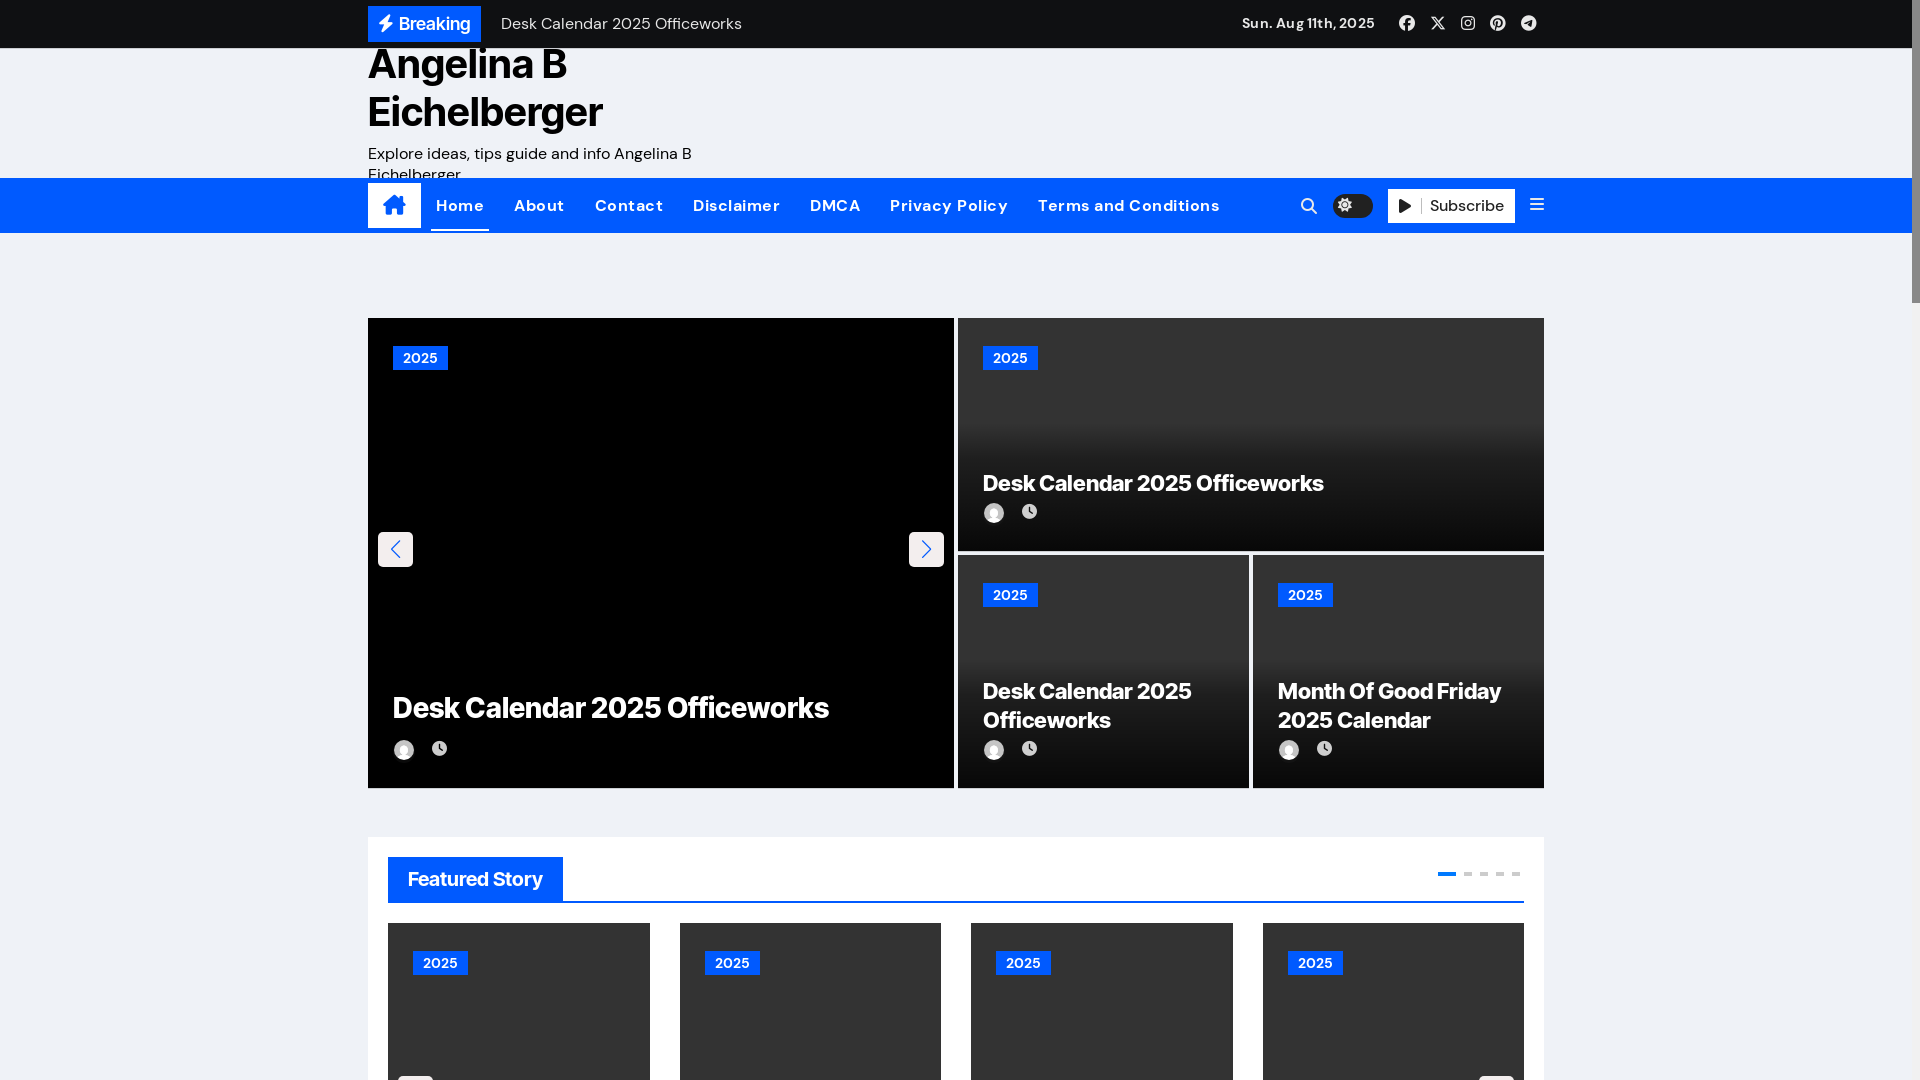Click author avatar under Month Of Good Friday post
The width and height of the screenshot is (1920, 1080).
(x=1289, y=750)
